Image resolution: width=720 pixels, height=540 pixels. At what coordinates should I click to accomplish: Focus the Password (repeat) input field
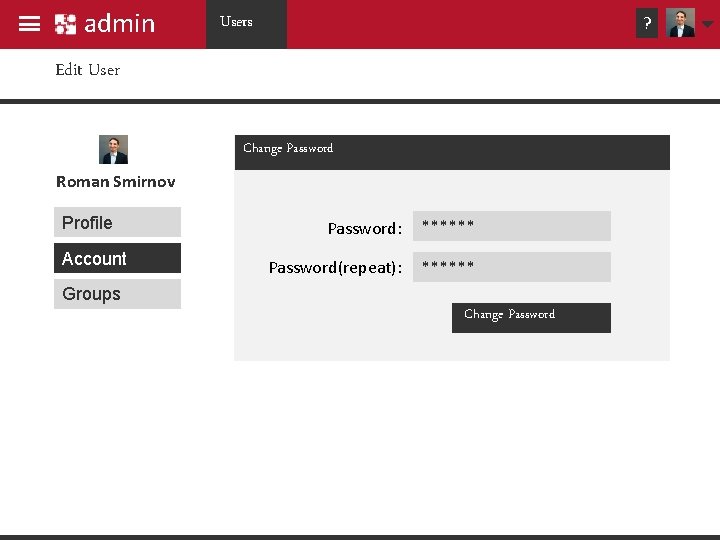[512, 267]
